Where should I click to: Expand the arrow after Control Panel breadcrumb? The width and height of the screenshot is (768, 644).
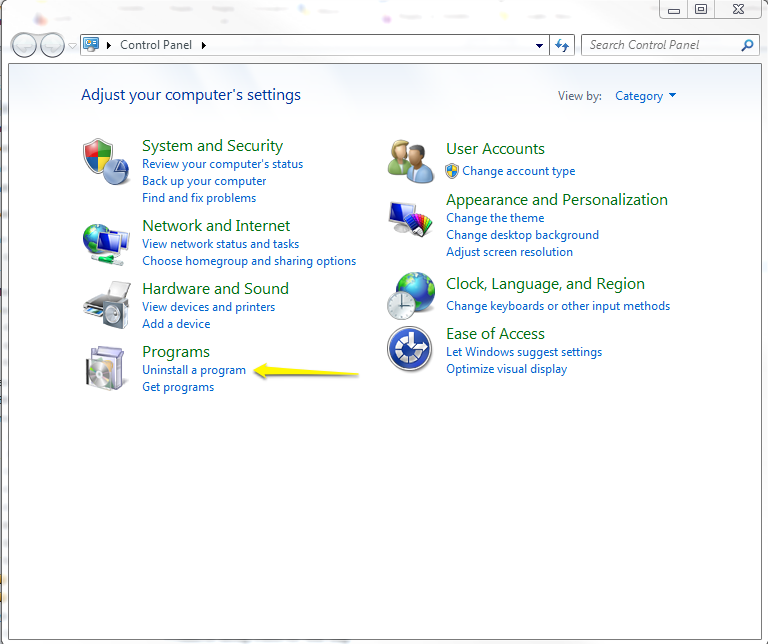[x=204, y=45]
